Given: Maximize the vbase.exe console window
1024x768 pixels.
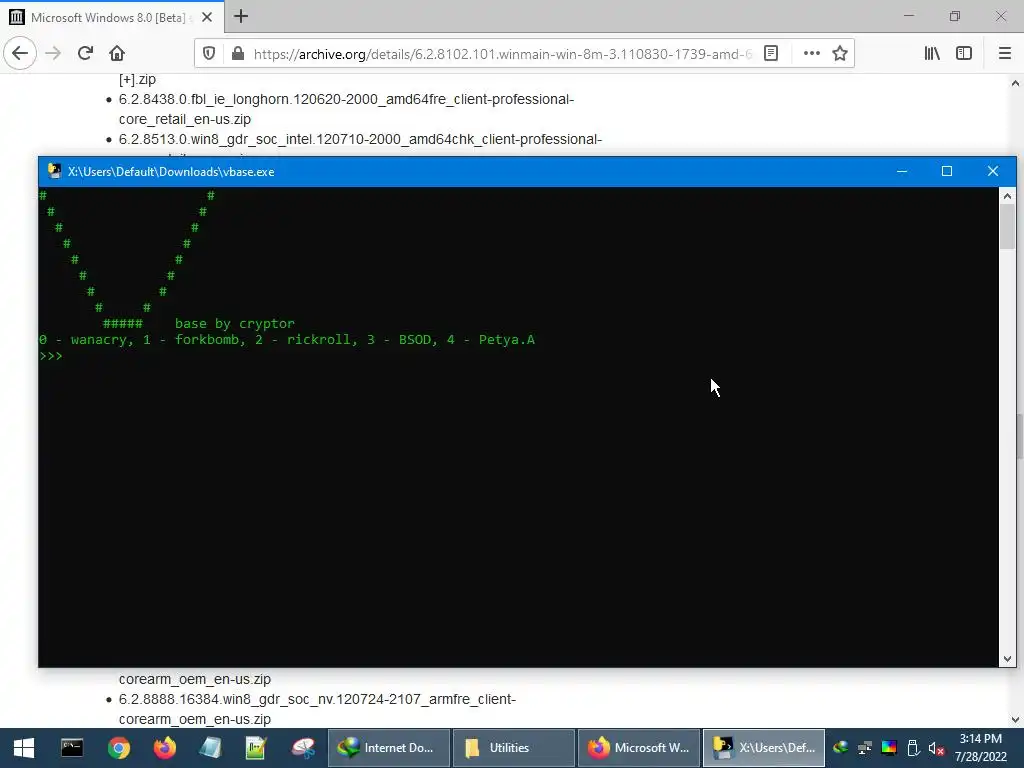Looking at the screenshot, I should [x=947, y=171].
